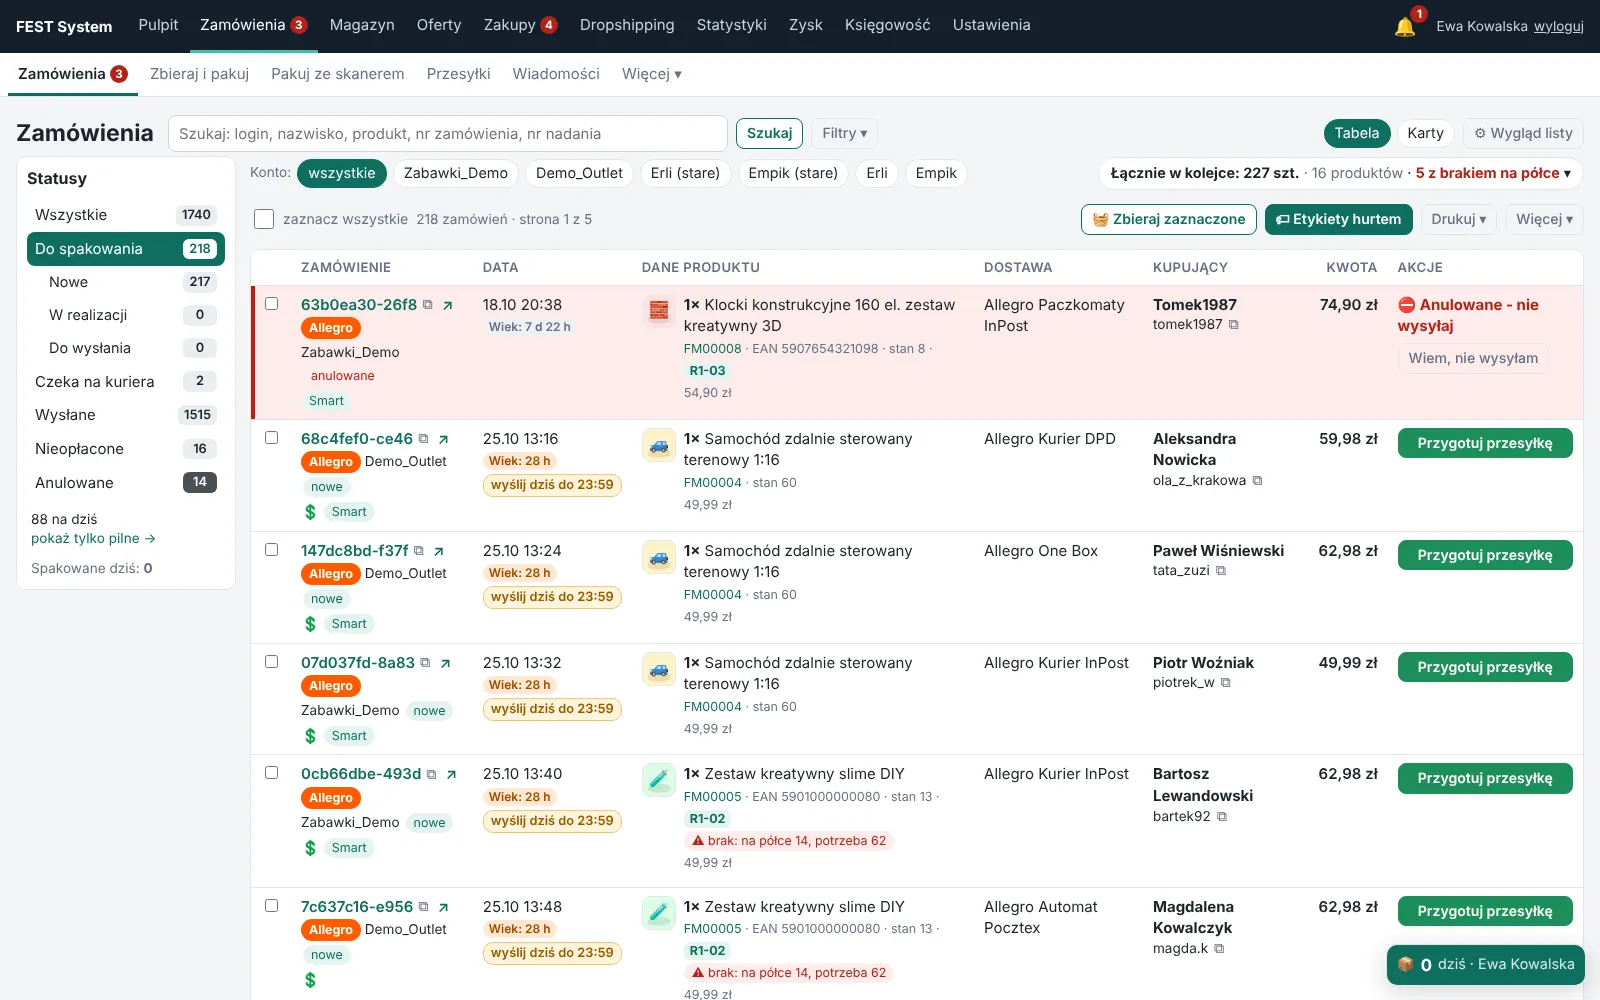Select checkbox for order 7c637c16-e956
This screenshot has height=1000, width=1600.
tap(271, 905)
